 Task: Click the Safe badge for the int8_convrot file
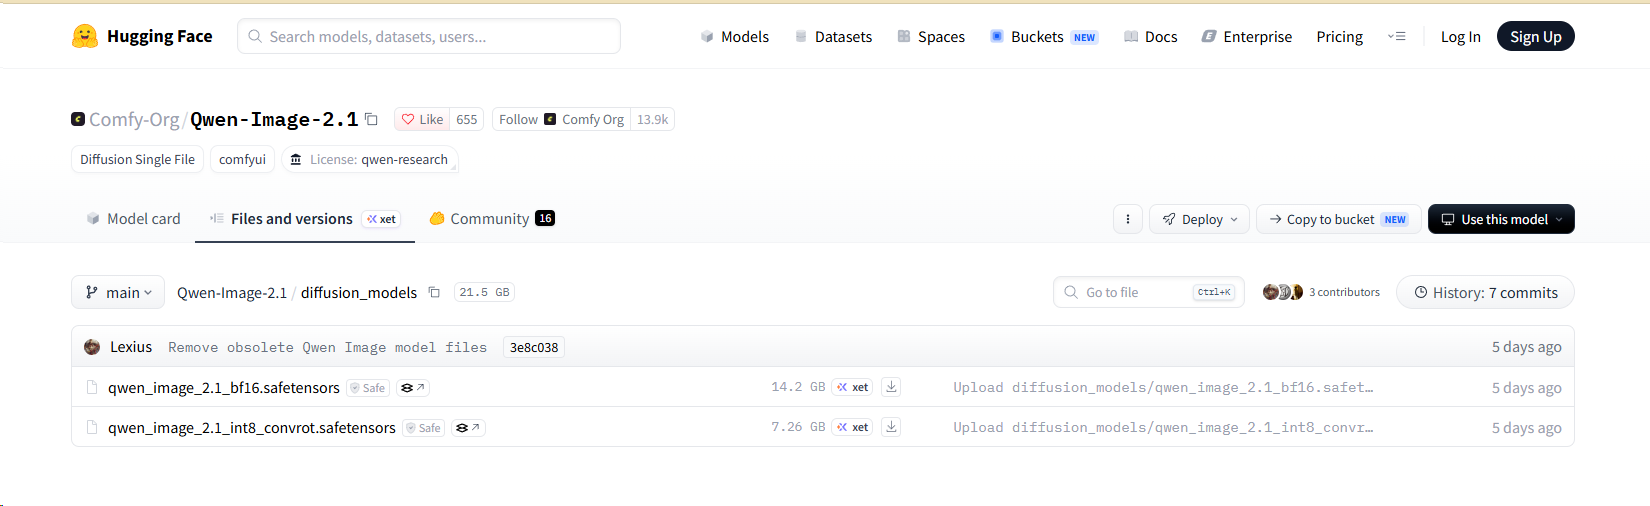424,428
